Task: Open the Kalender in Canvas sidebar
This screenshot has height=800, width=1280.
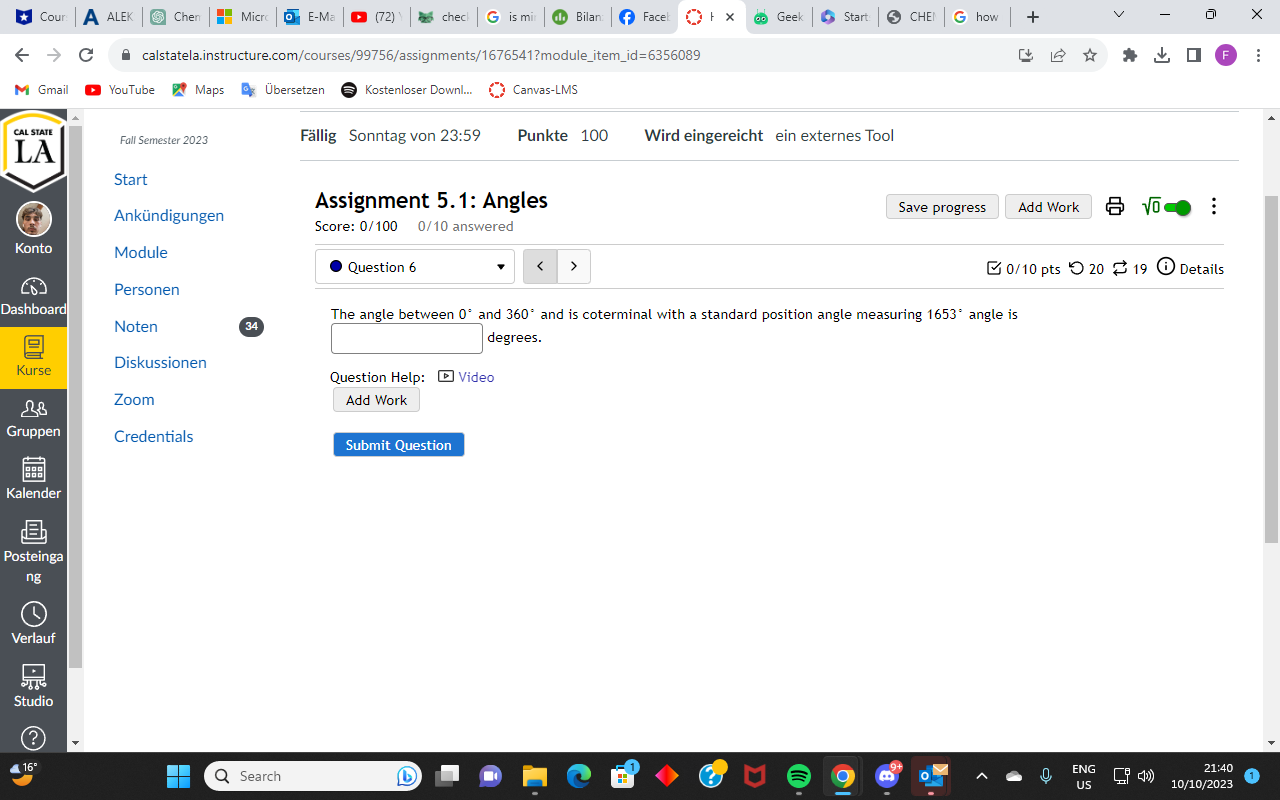Action: pos(33,479)
